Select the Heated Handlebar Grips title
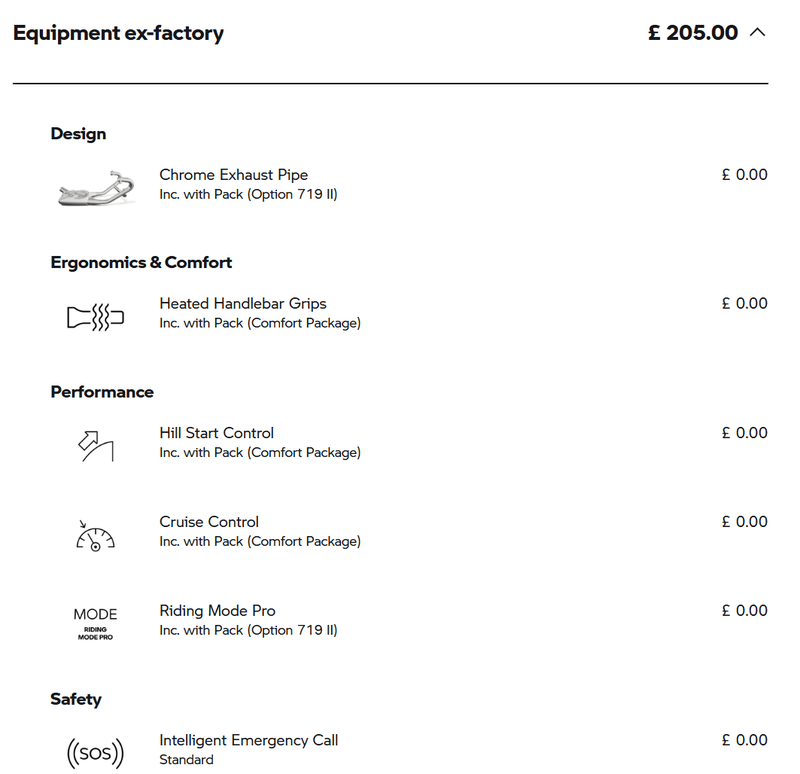 pyautogui.click(x=242, y=303)
